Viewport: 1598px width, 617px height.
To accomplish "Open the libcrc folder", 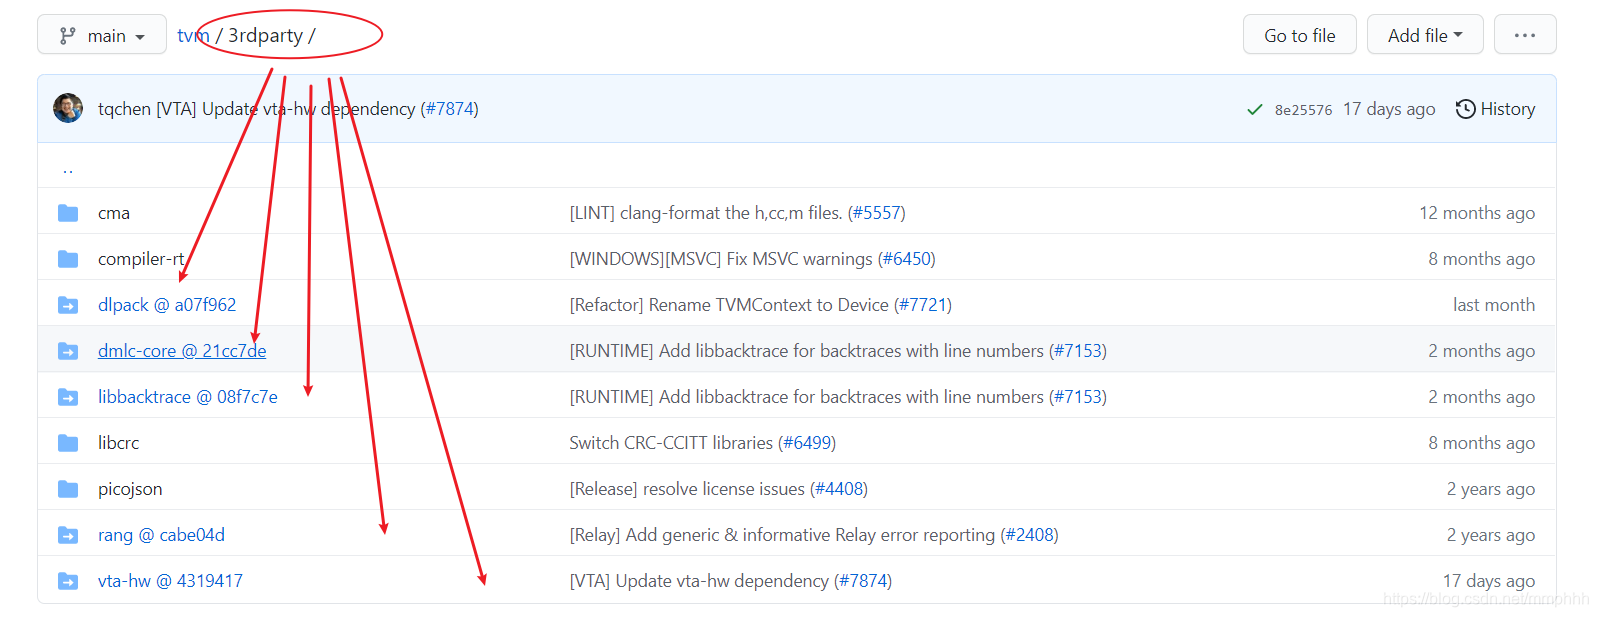I will pos(119,443).
